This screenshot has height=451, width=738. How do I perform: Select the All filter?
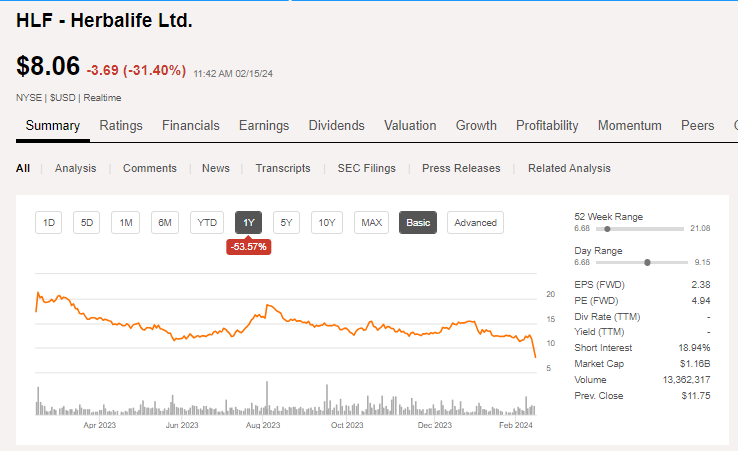tap(23, 168)
